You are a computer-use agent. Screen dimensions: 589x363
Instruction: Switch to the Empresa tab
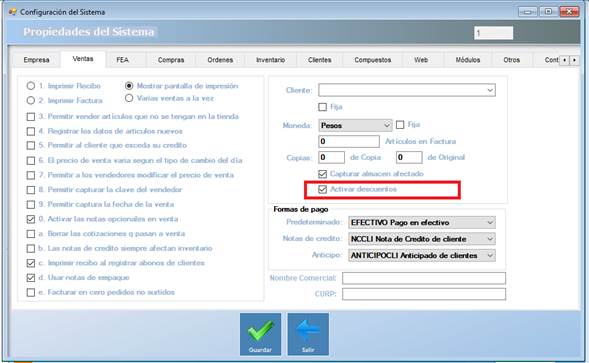pos(36,60)
